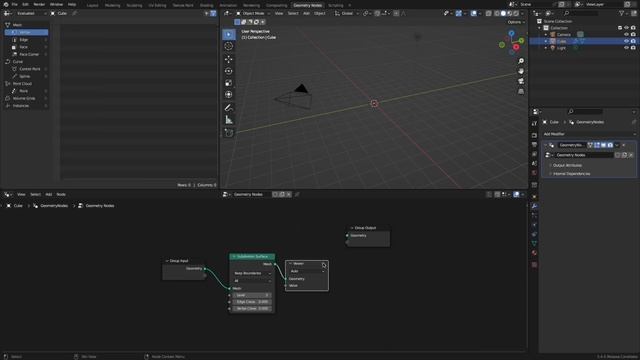Select the Face Corner domain in spreadsheet
The height and width of the screenshot is (360, 640).
click(29, 54)
